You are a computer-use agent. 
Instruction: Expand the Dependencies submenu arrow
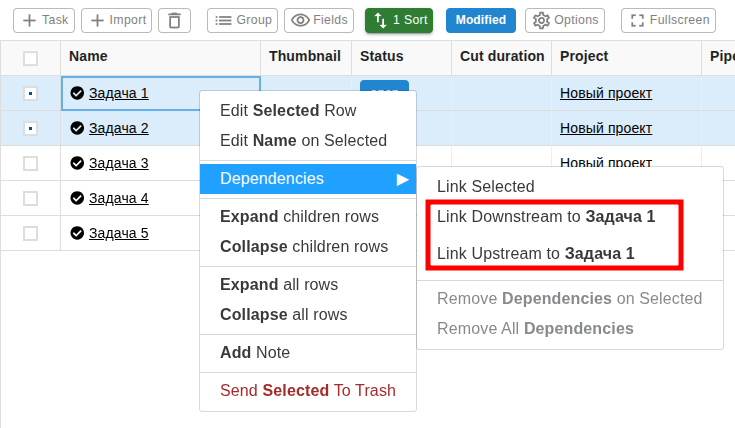click(402, 179)
